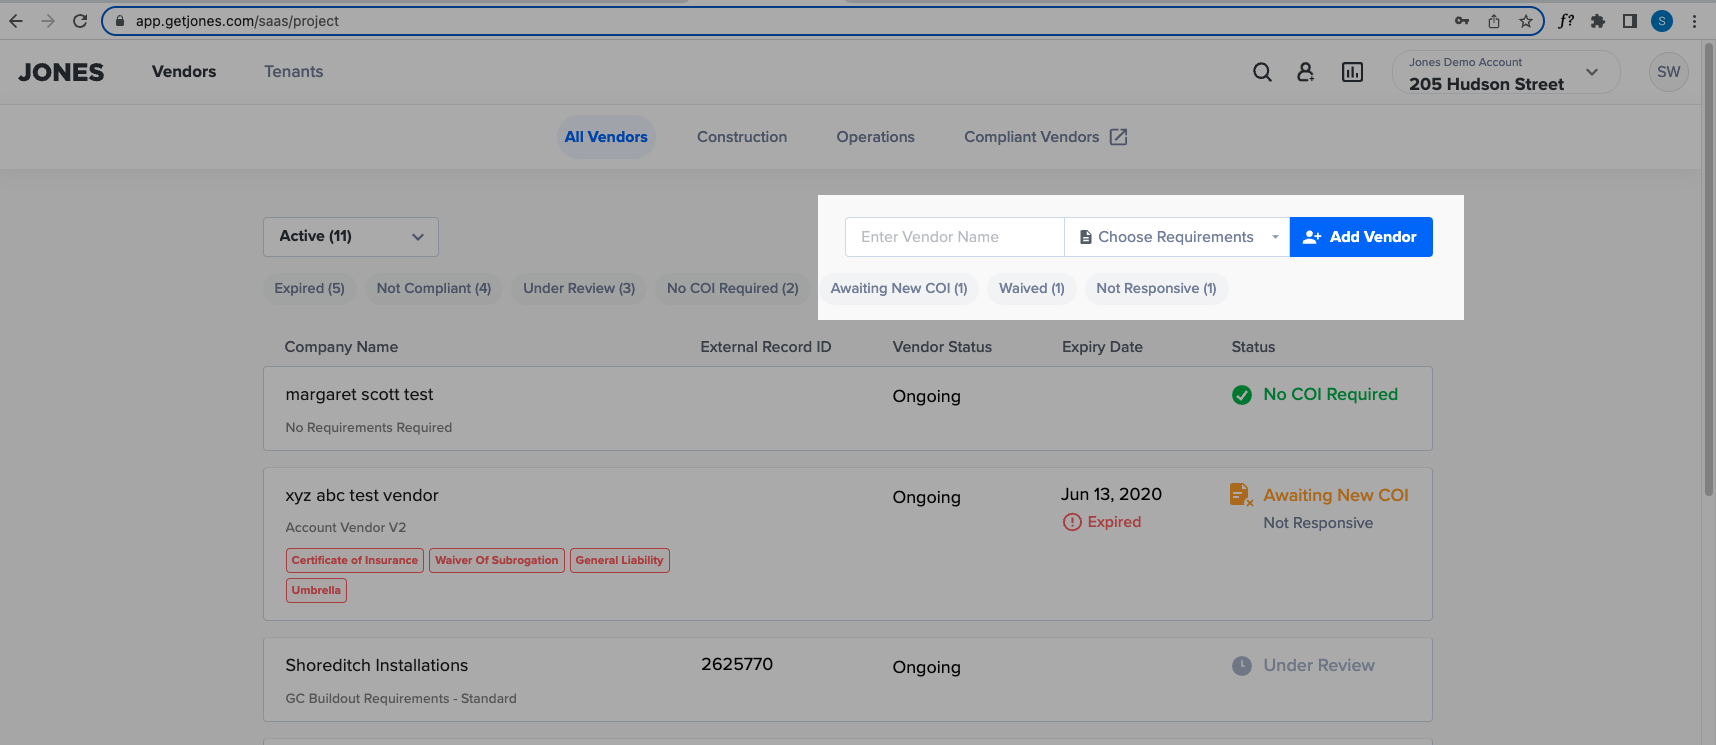Click the Enter Vendor Name field
This screenshot has height=745, width=1716.
tap(954, 237)
